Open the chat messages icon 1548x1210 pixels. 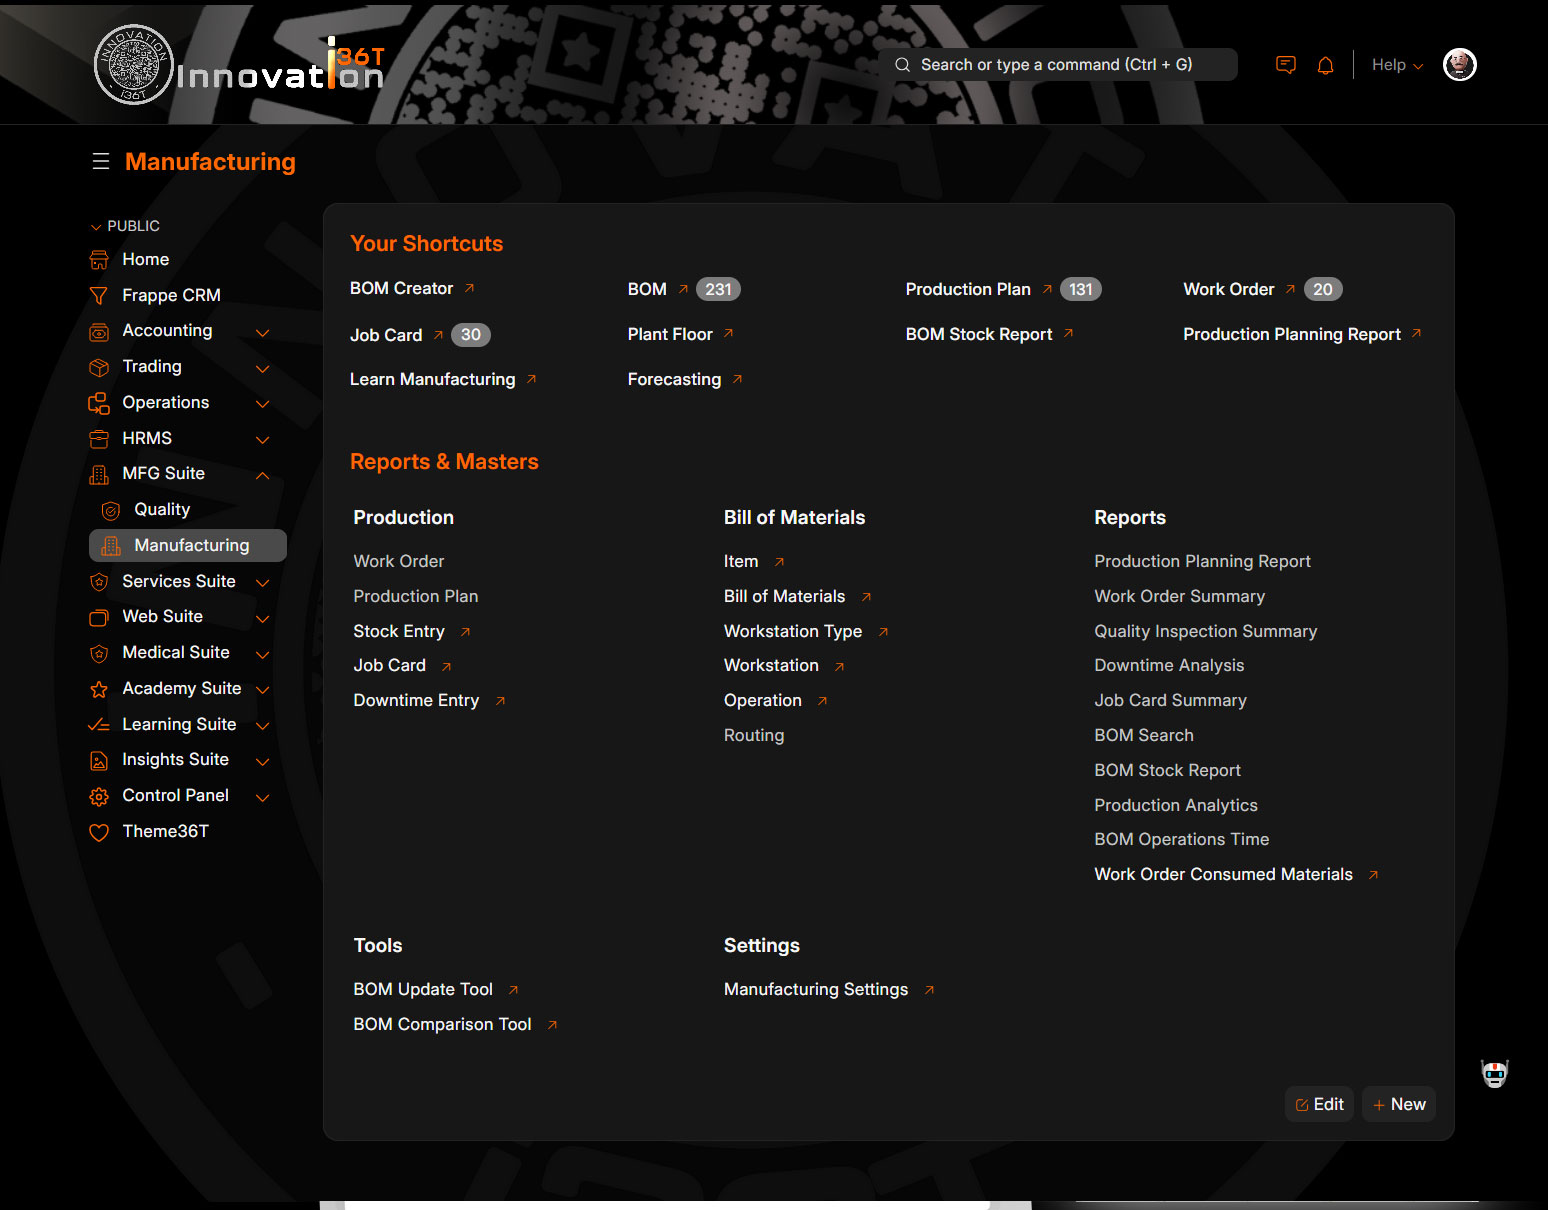coord(1286,65)
